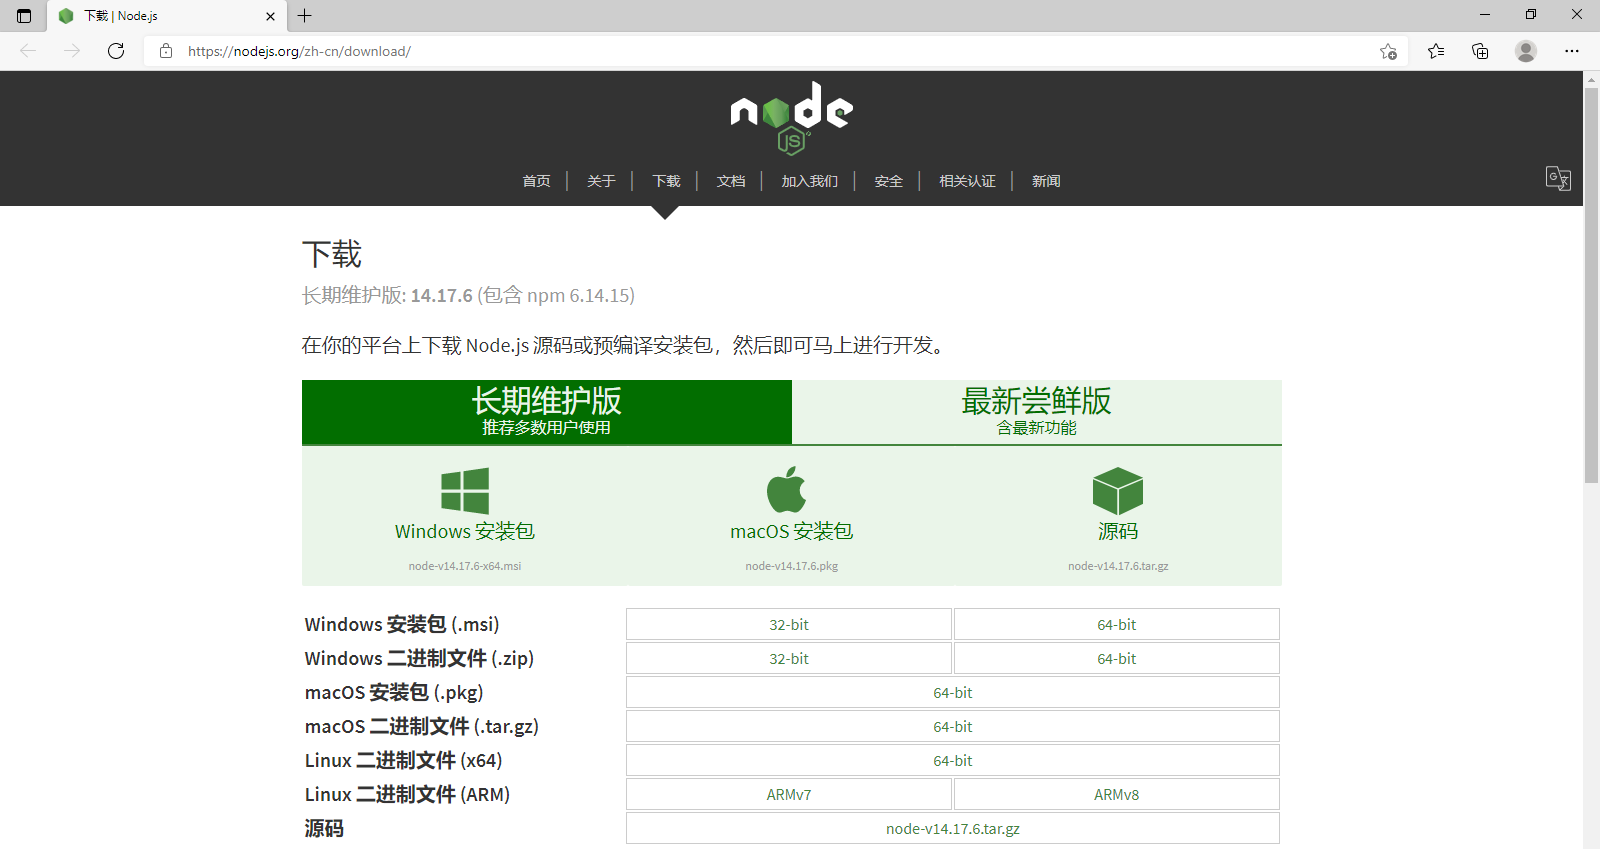The image size is (1600, 849).
Task: Download 64-bit macOS 二进制文件 (.tar.gz)
Action: (953, 726)
